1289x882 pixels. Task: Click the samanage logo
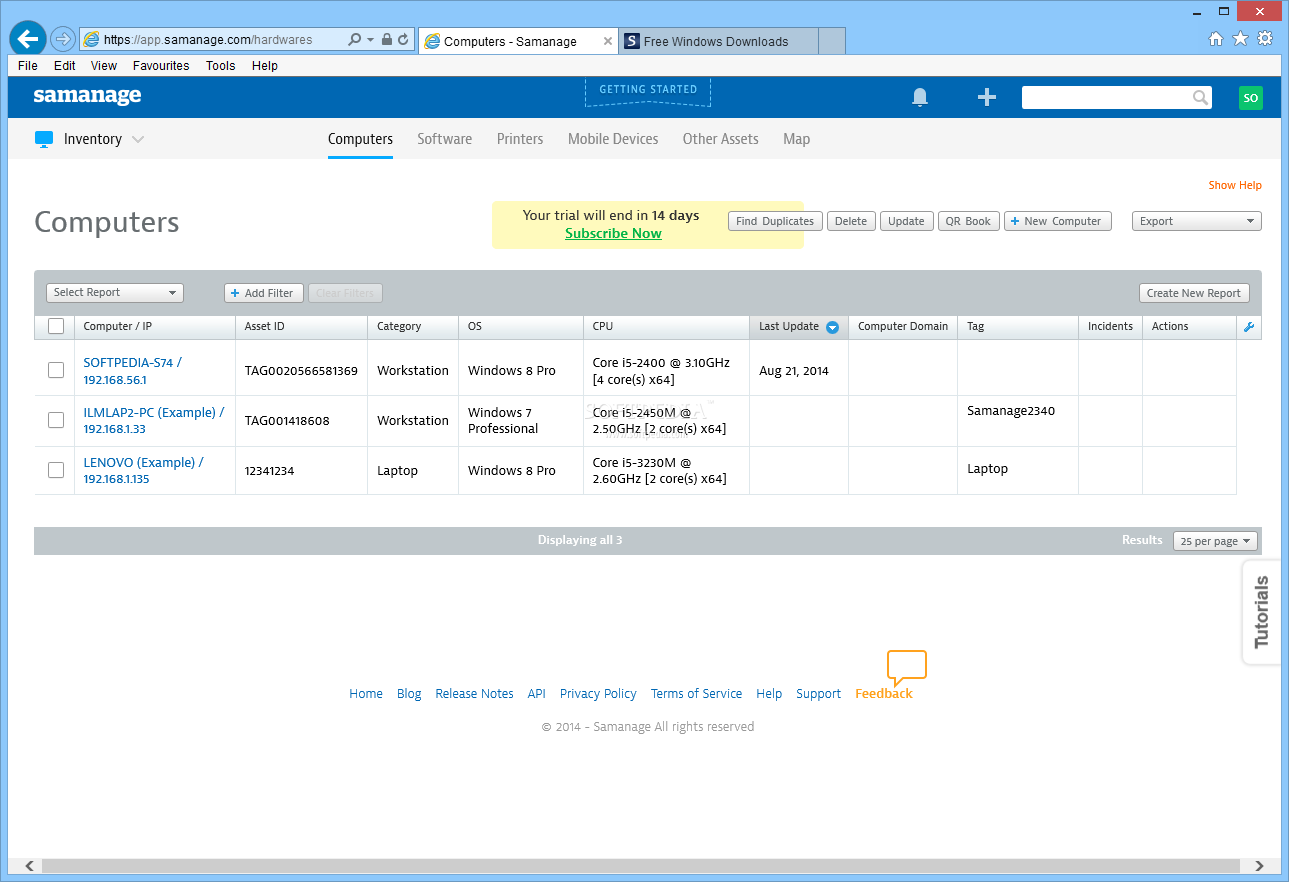[87, 96]
